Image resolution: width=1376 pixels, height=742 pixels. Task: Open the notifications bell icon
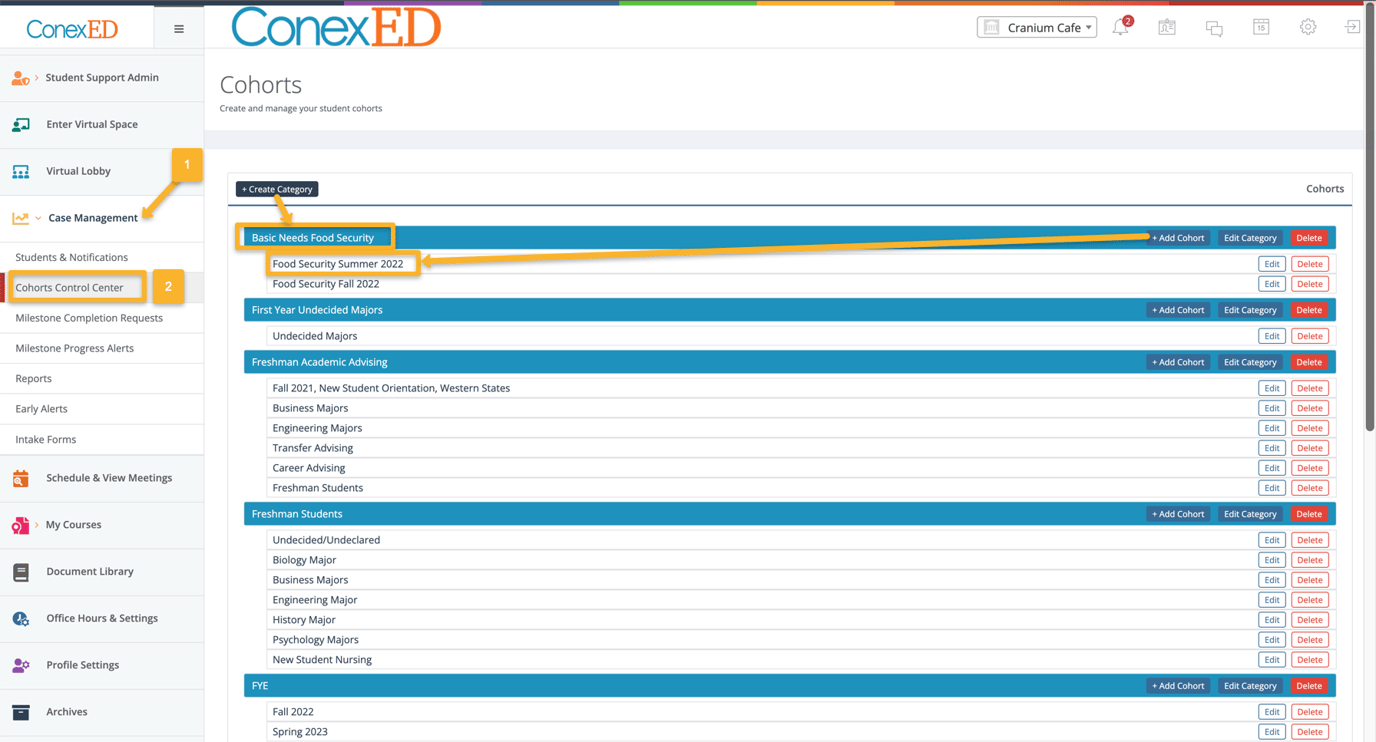click(x=1119, y=27)
